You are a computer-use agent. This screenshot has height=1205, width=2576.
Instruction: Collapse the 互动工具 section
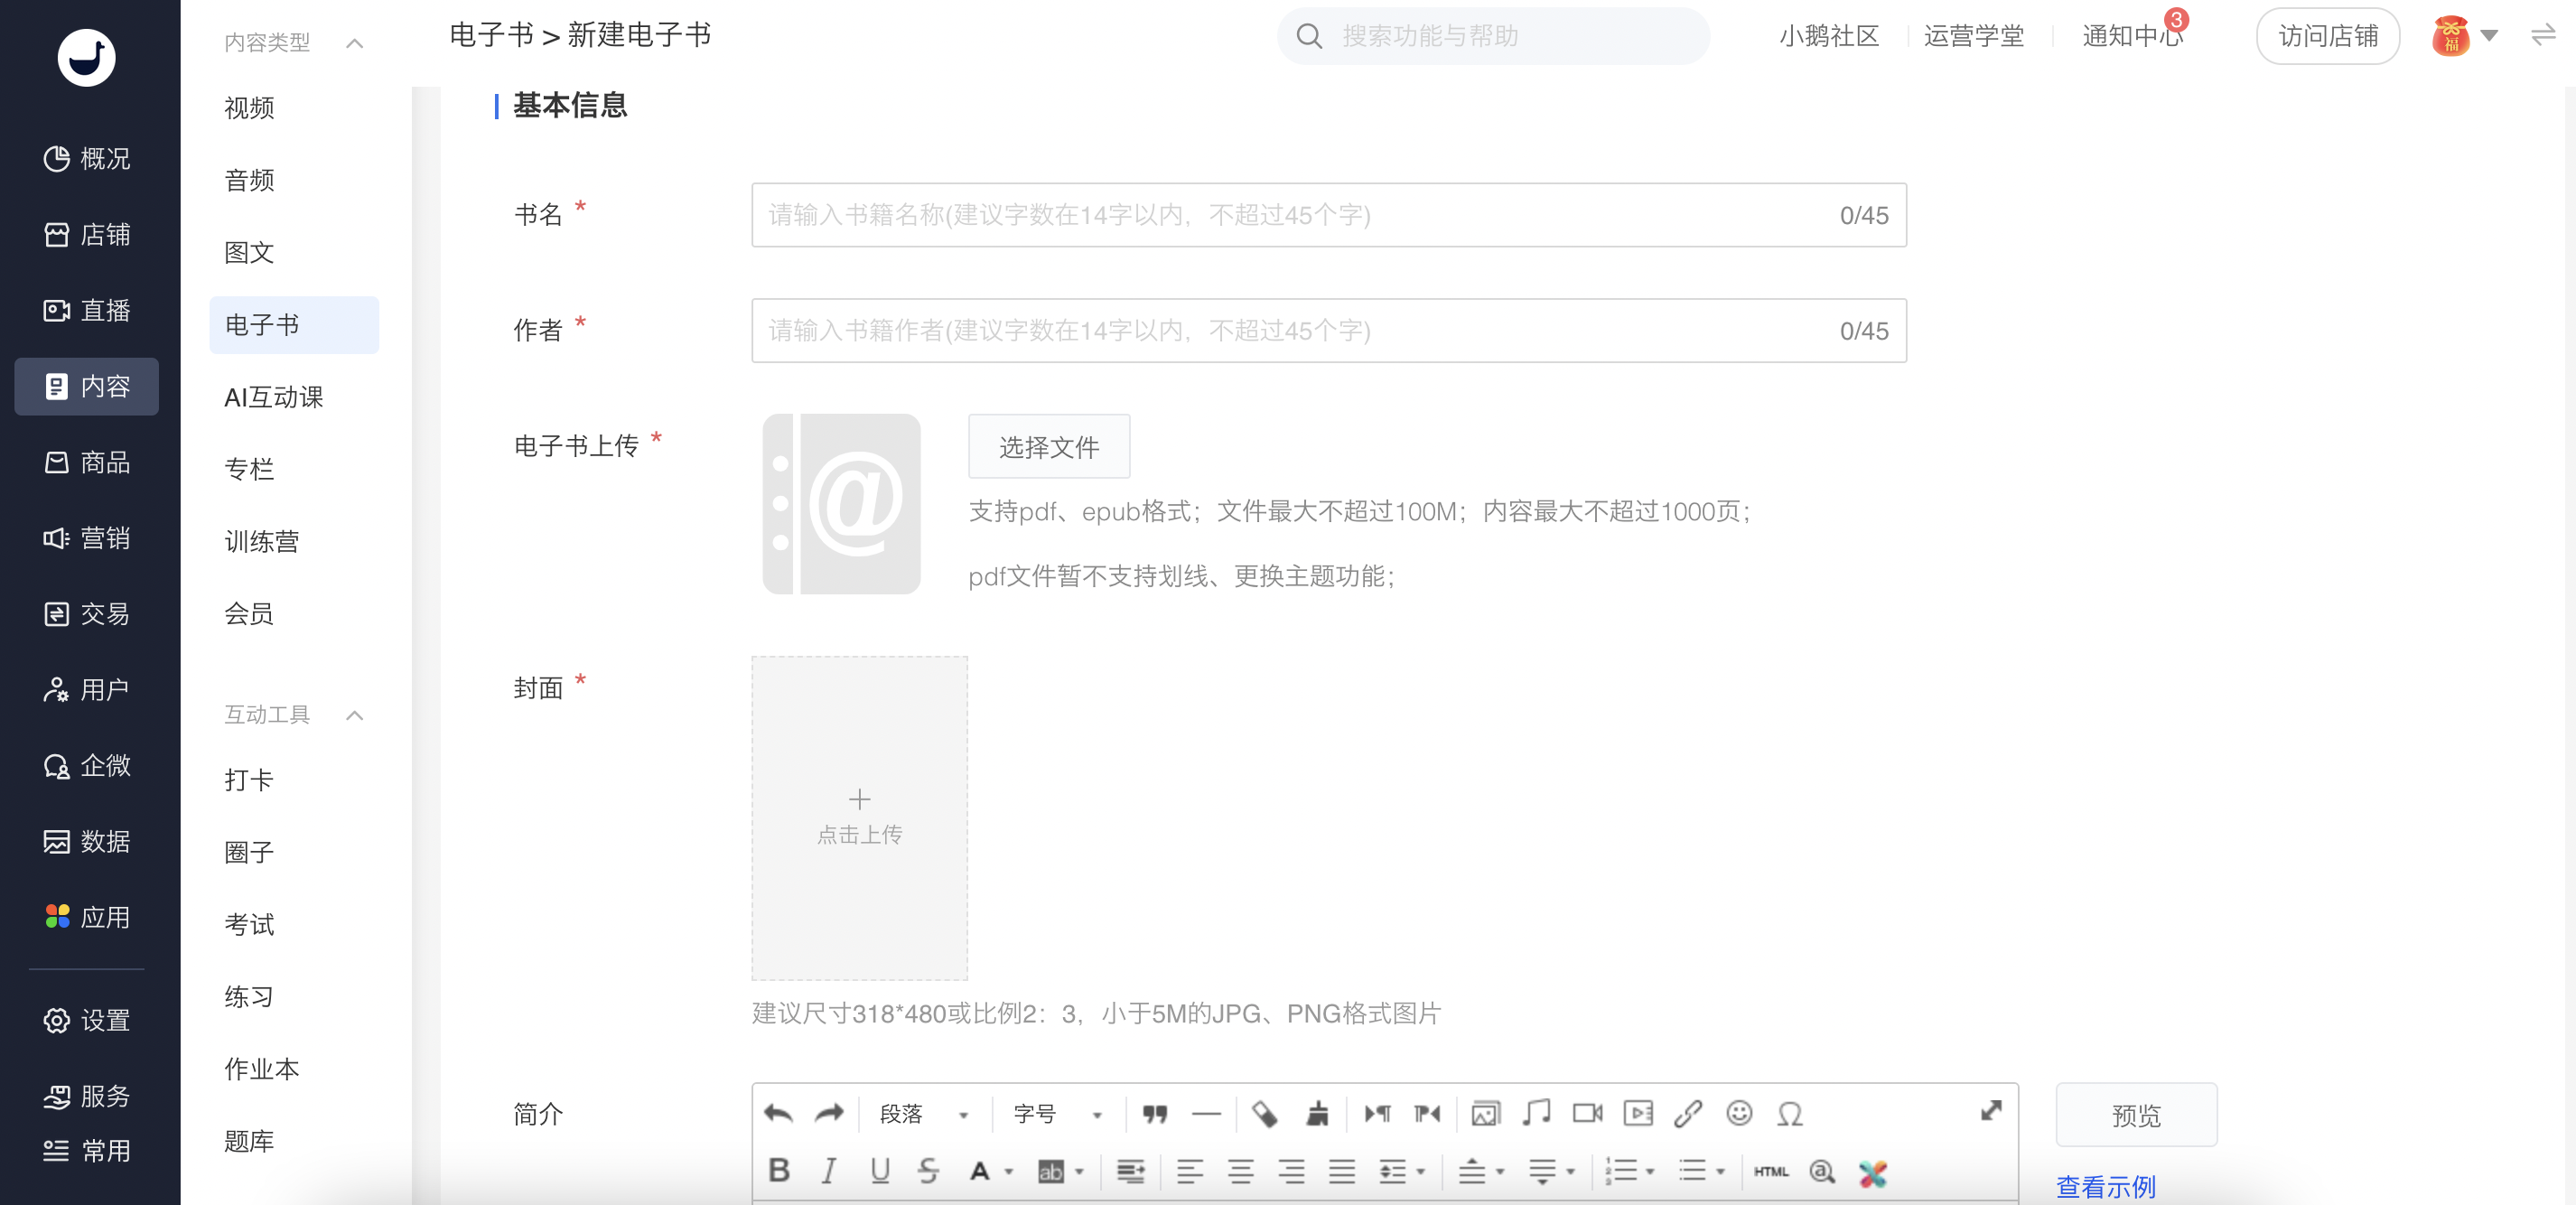pos(354,715)
